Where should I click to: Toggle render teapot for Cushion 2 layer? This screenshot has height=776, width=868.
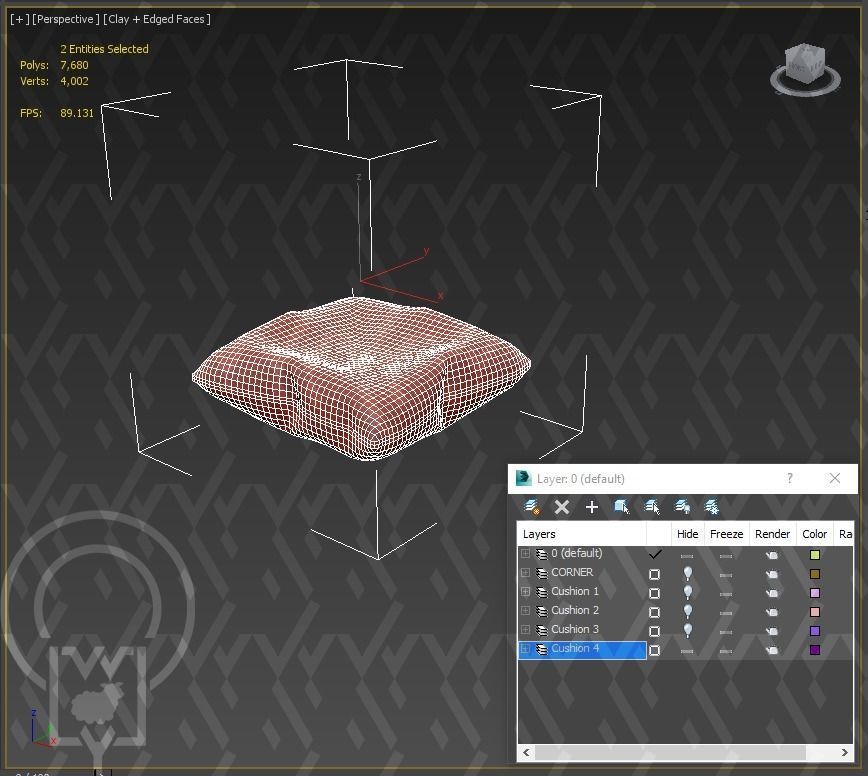pos(772,612)
